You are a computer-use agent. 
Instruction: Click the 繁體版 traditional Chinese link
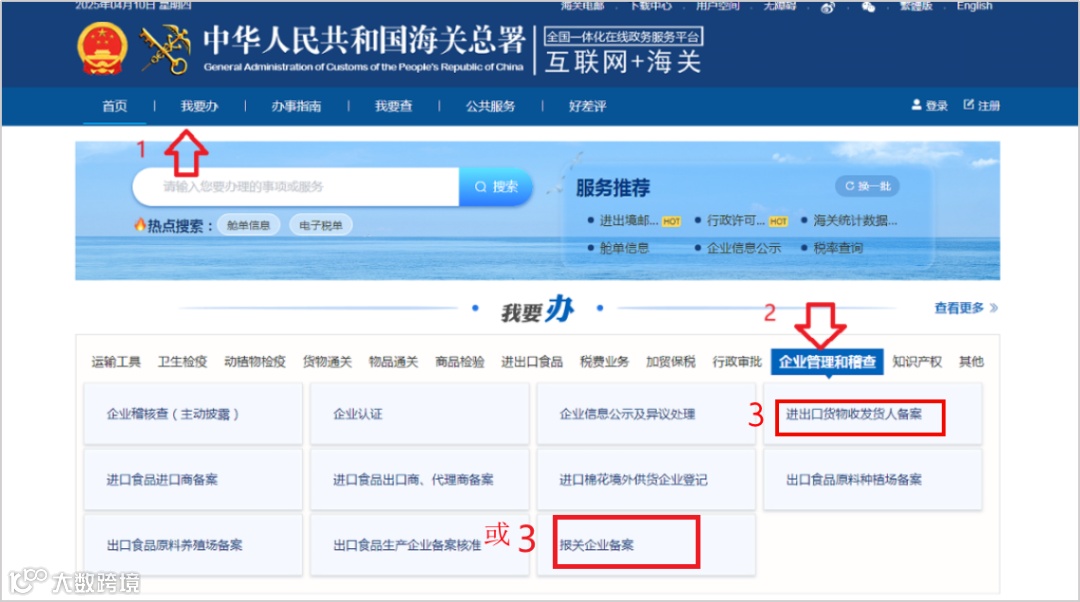point(916,6)
